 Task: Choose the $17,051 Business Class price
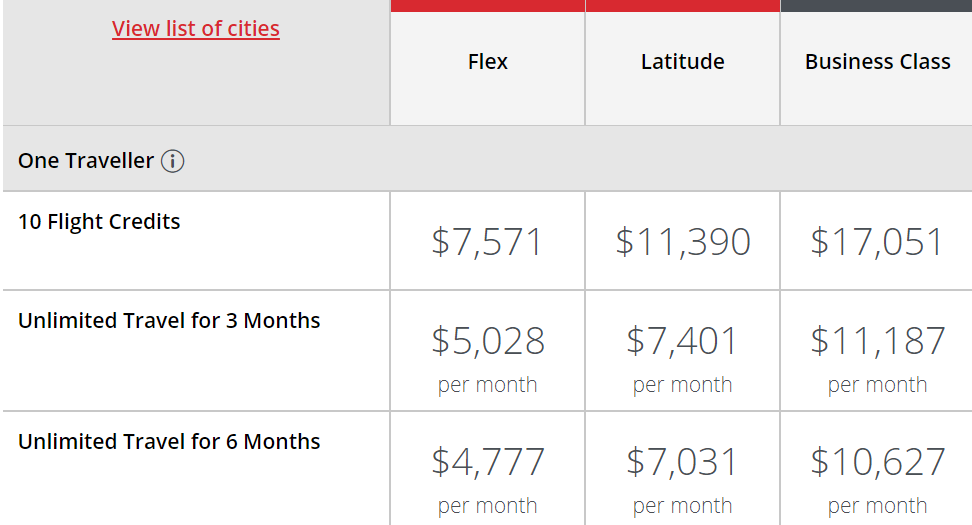pos(877,242)
